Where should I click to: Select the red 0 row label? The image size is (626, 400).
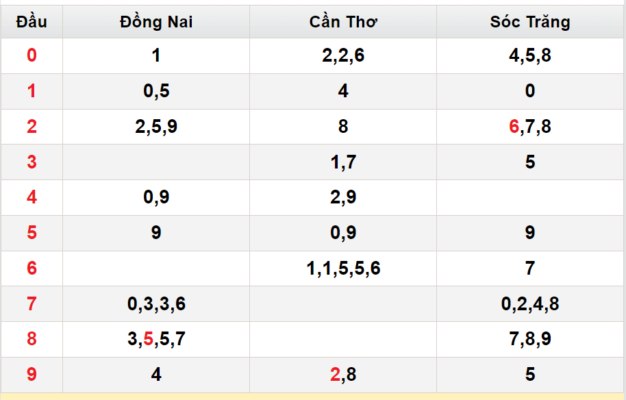pyautogui.click(x=32, y=55)
